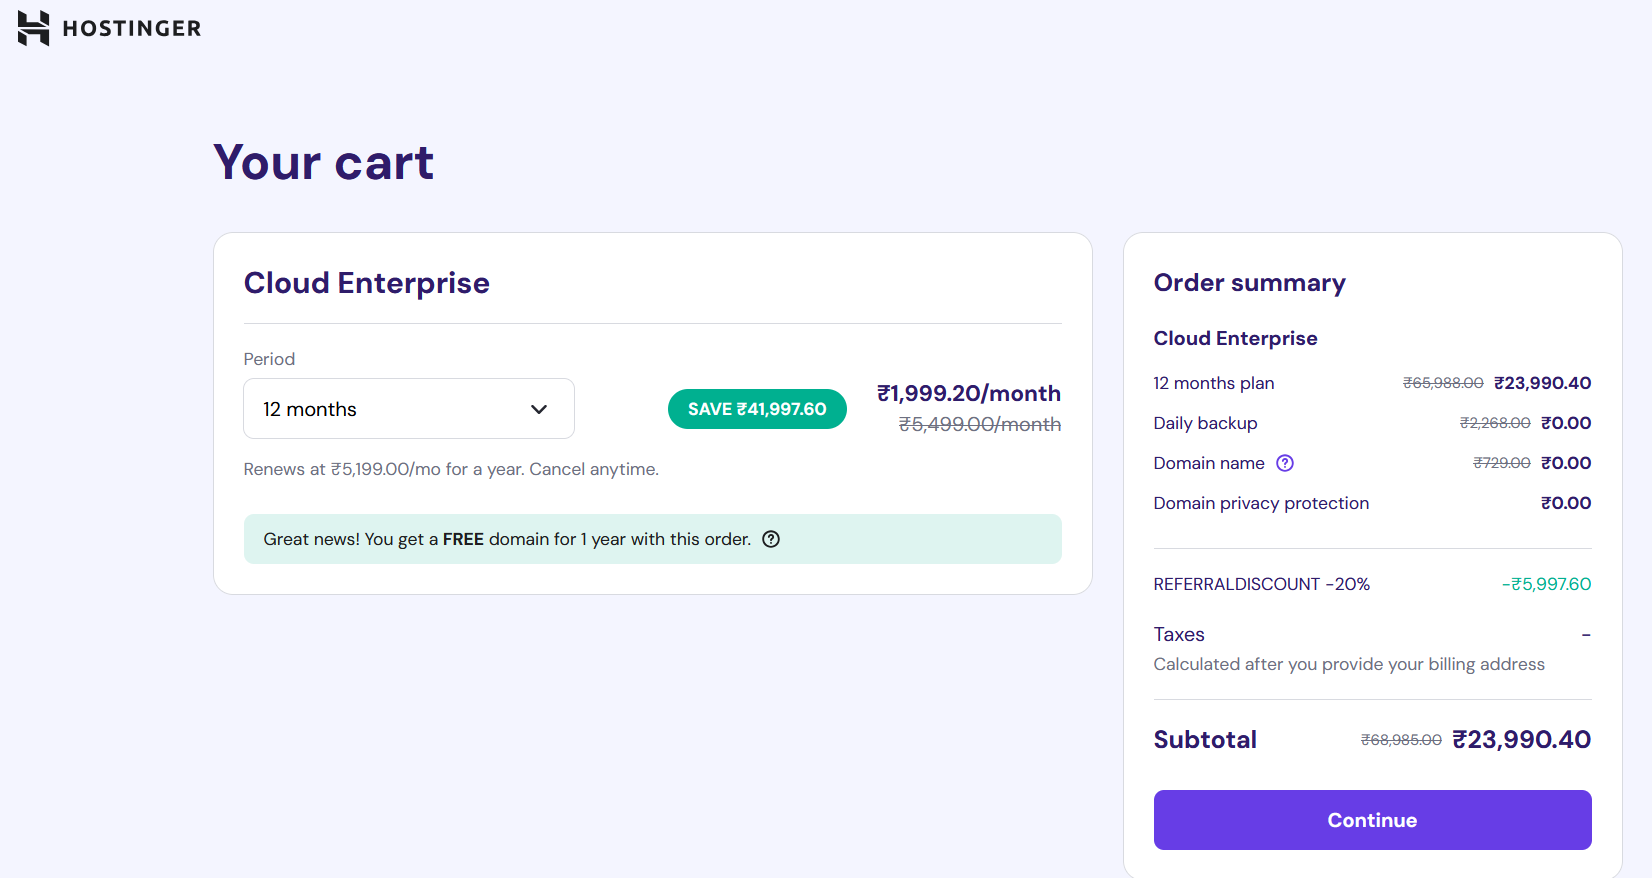
Task: Click the Domain name label in summary
Action: click(x=1209, y=463)
